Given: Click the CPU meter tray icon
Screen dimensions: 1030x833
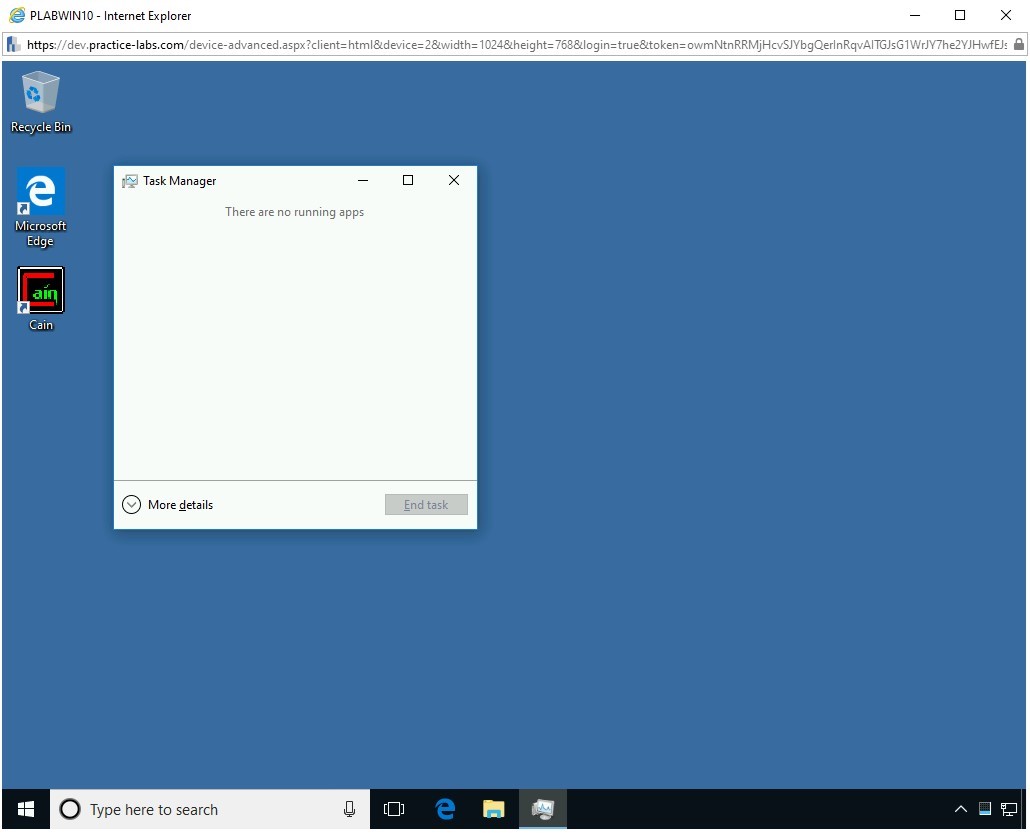Looking at the screenshot, I should click(985, 809).
